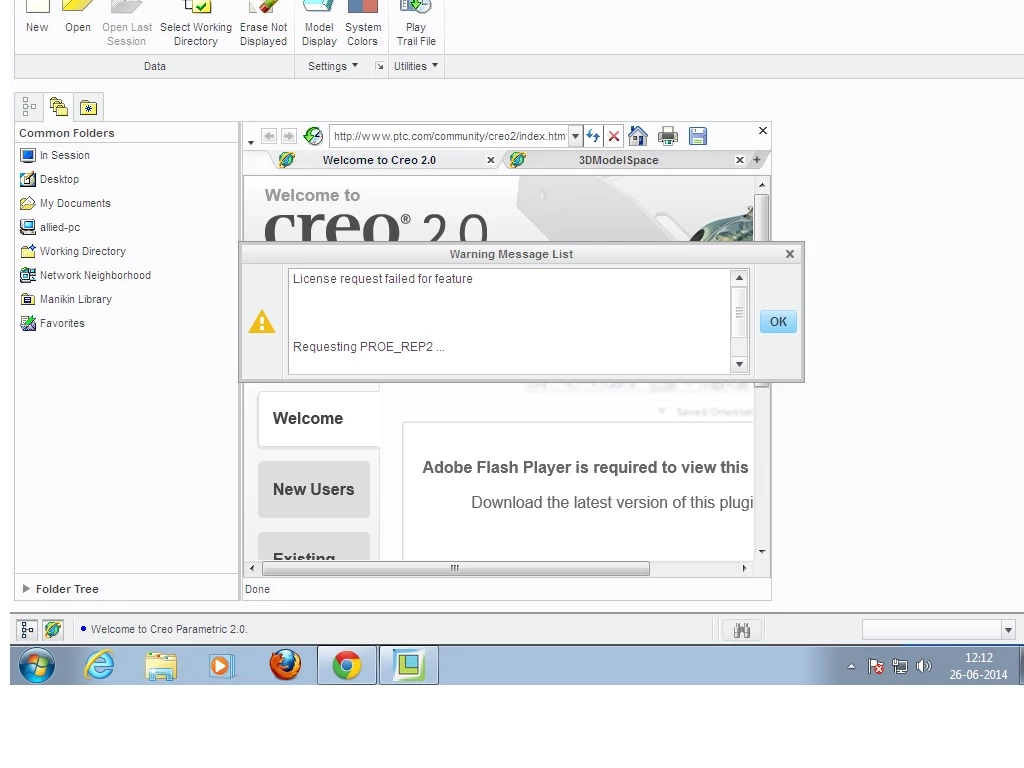Click Select Working Directory tool
This screenshot has width=1024, height=768.
click(x=195, y=24)
